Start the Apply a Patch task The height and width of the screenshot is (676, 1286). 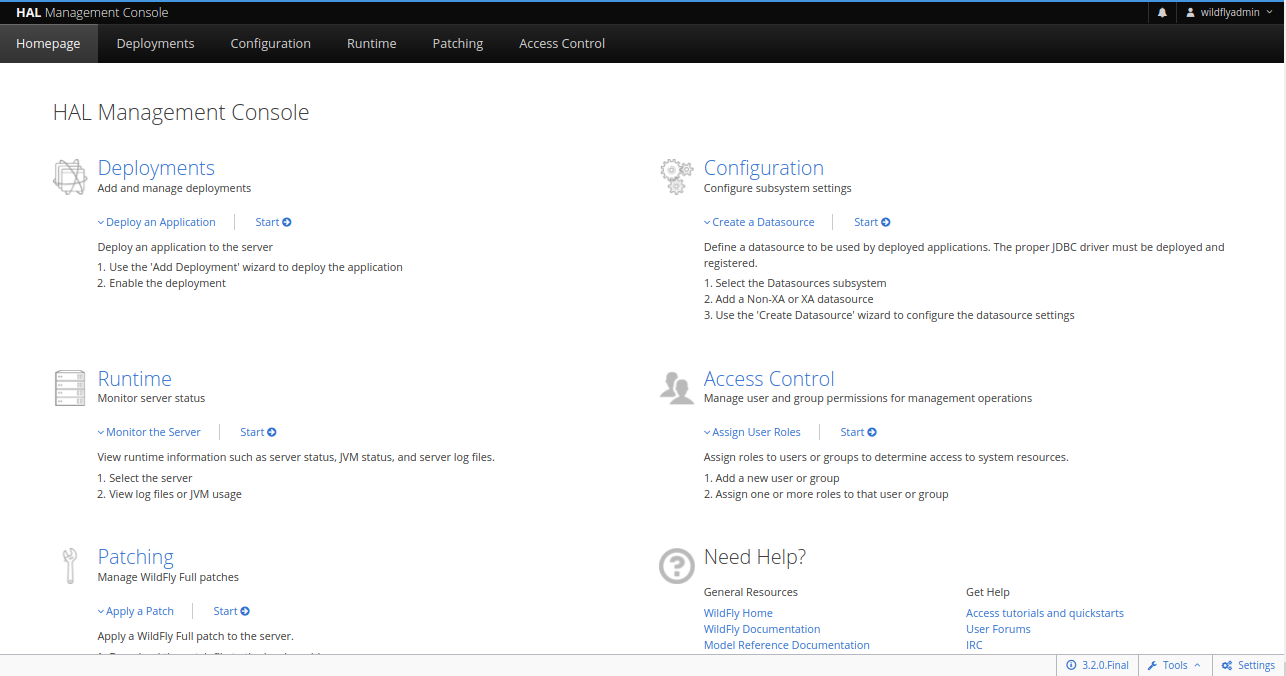(x=231, y=611)
